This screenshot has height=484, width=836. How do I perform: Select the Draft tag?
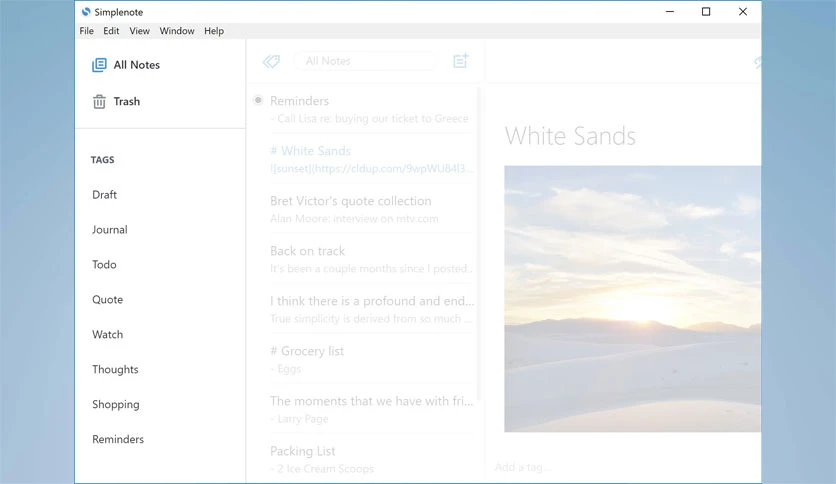tap(104, 195)
